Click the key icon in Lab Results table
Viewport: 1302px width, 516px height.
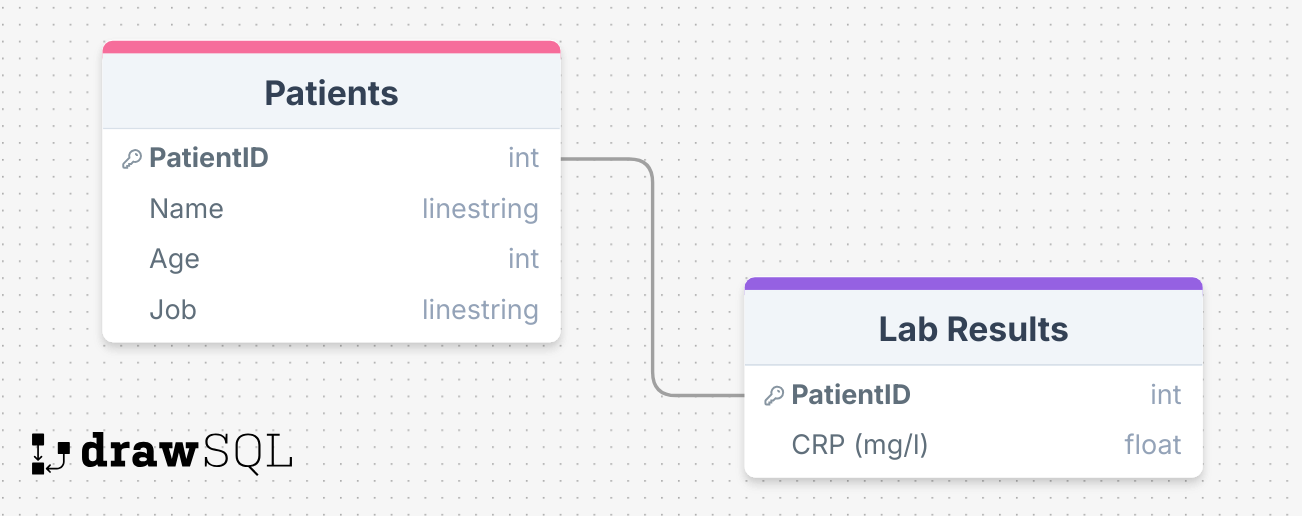(773, 396)
